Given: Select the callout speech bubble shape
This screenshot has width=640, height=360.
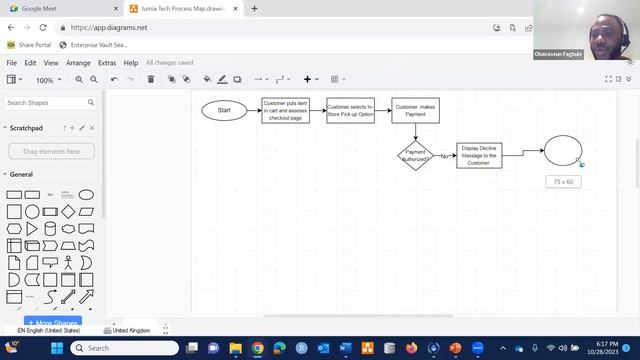Looking at the screenshot, I should coord(50,263).
